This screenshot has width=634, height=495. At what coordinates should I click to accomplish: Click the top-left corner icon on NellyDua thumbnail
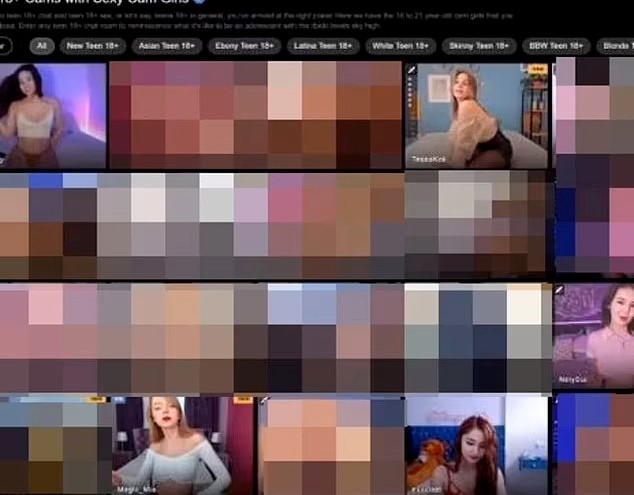pyautogui.click(x=560, y=290)
